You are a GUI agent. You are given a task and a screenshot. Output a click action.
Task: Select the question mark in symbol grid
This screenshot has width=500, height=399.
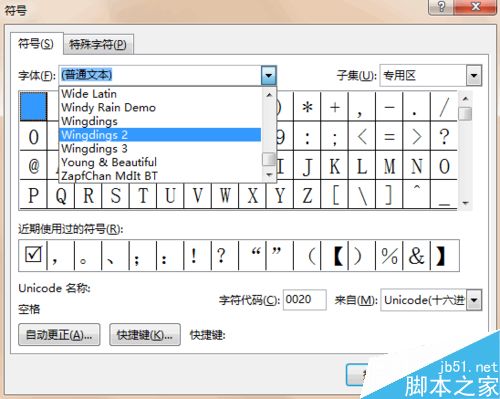444,136
